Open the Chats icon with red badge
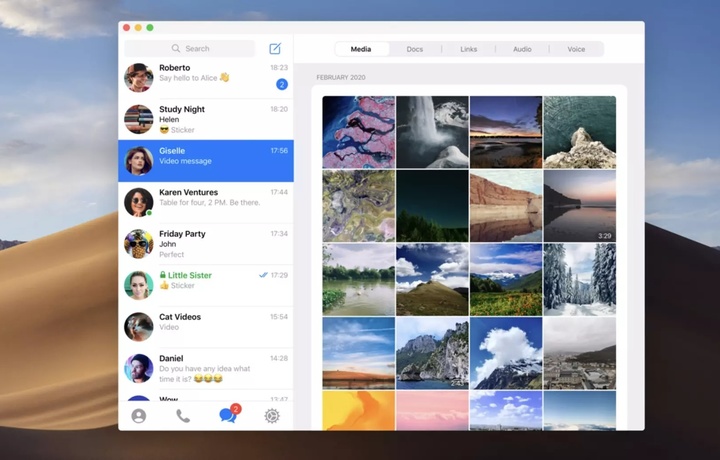 pos(230,414)
